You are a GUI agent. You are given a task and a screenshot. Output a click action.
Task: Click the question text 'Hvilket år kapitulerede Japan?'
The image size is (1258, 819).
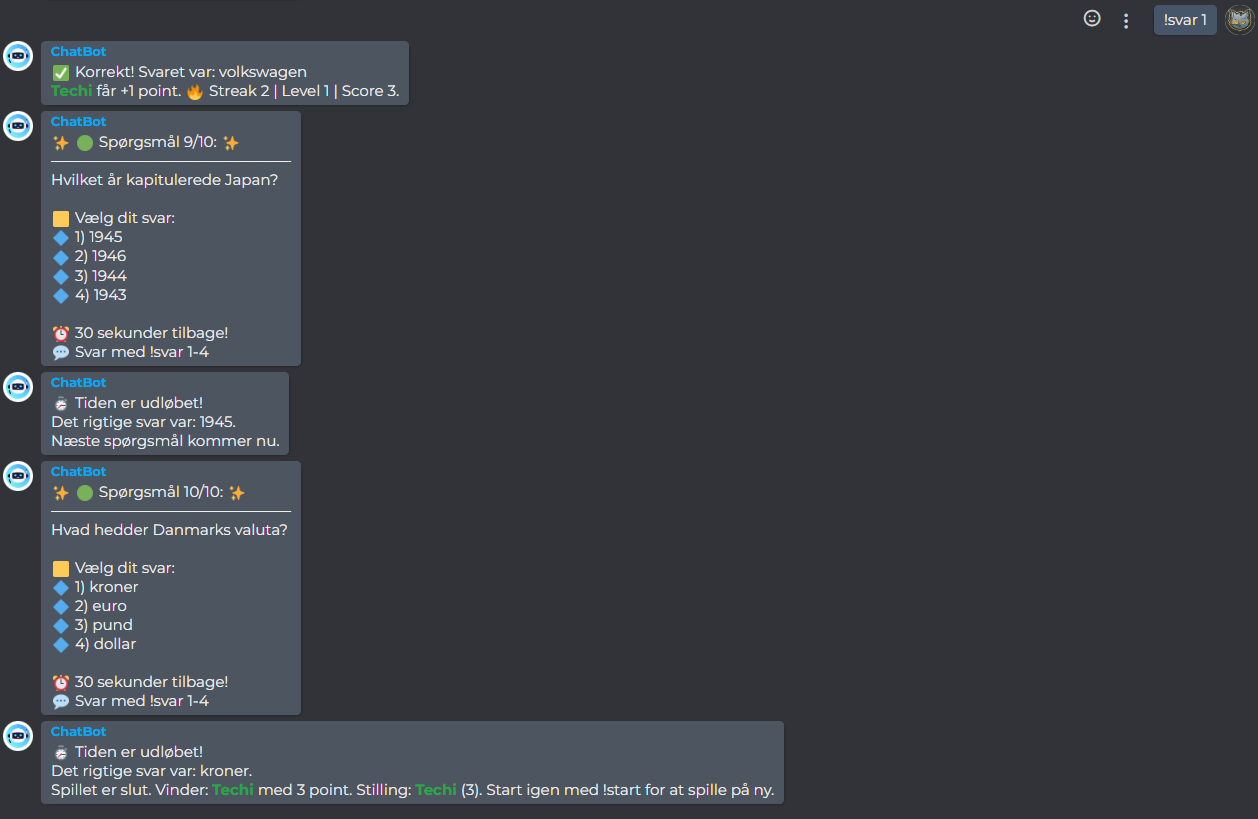pyautogui.click(x=165, y=180)
